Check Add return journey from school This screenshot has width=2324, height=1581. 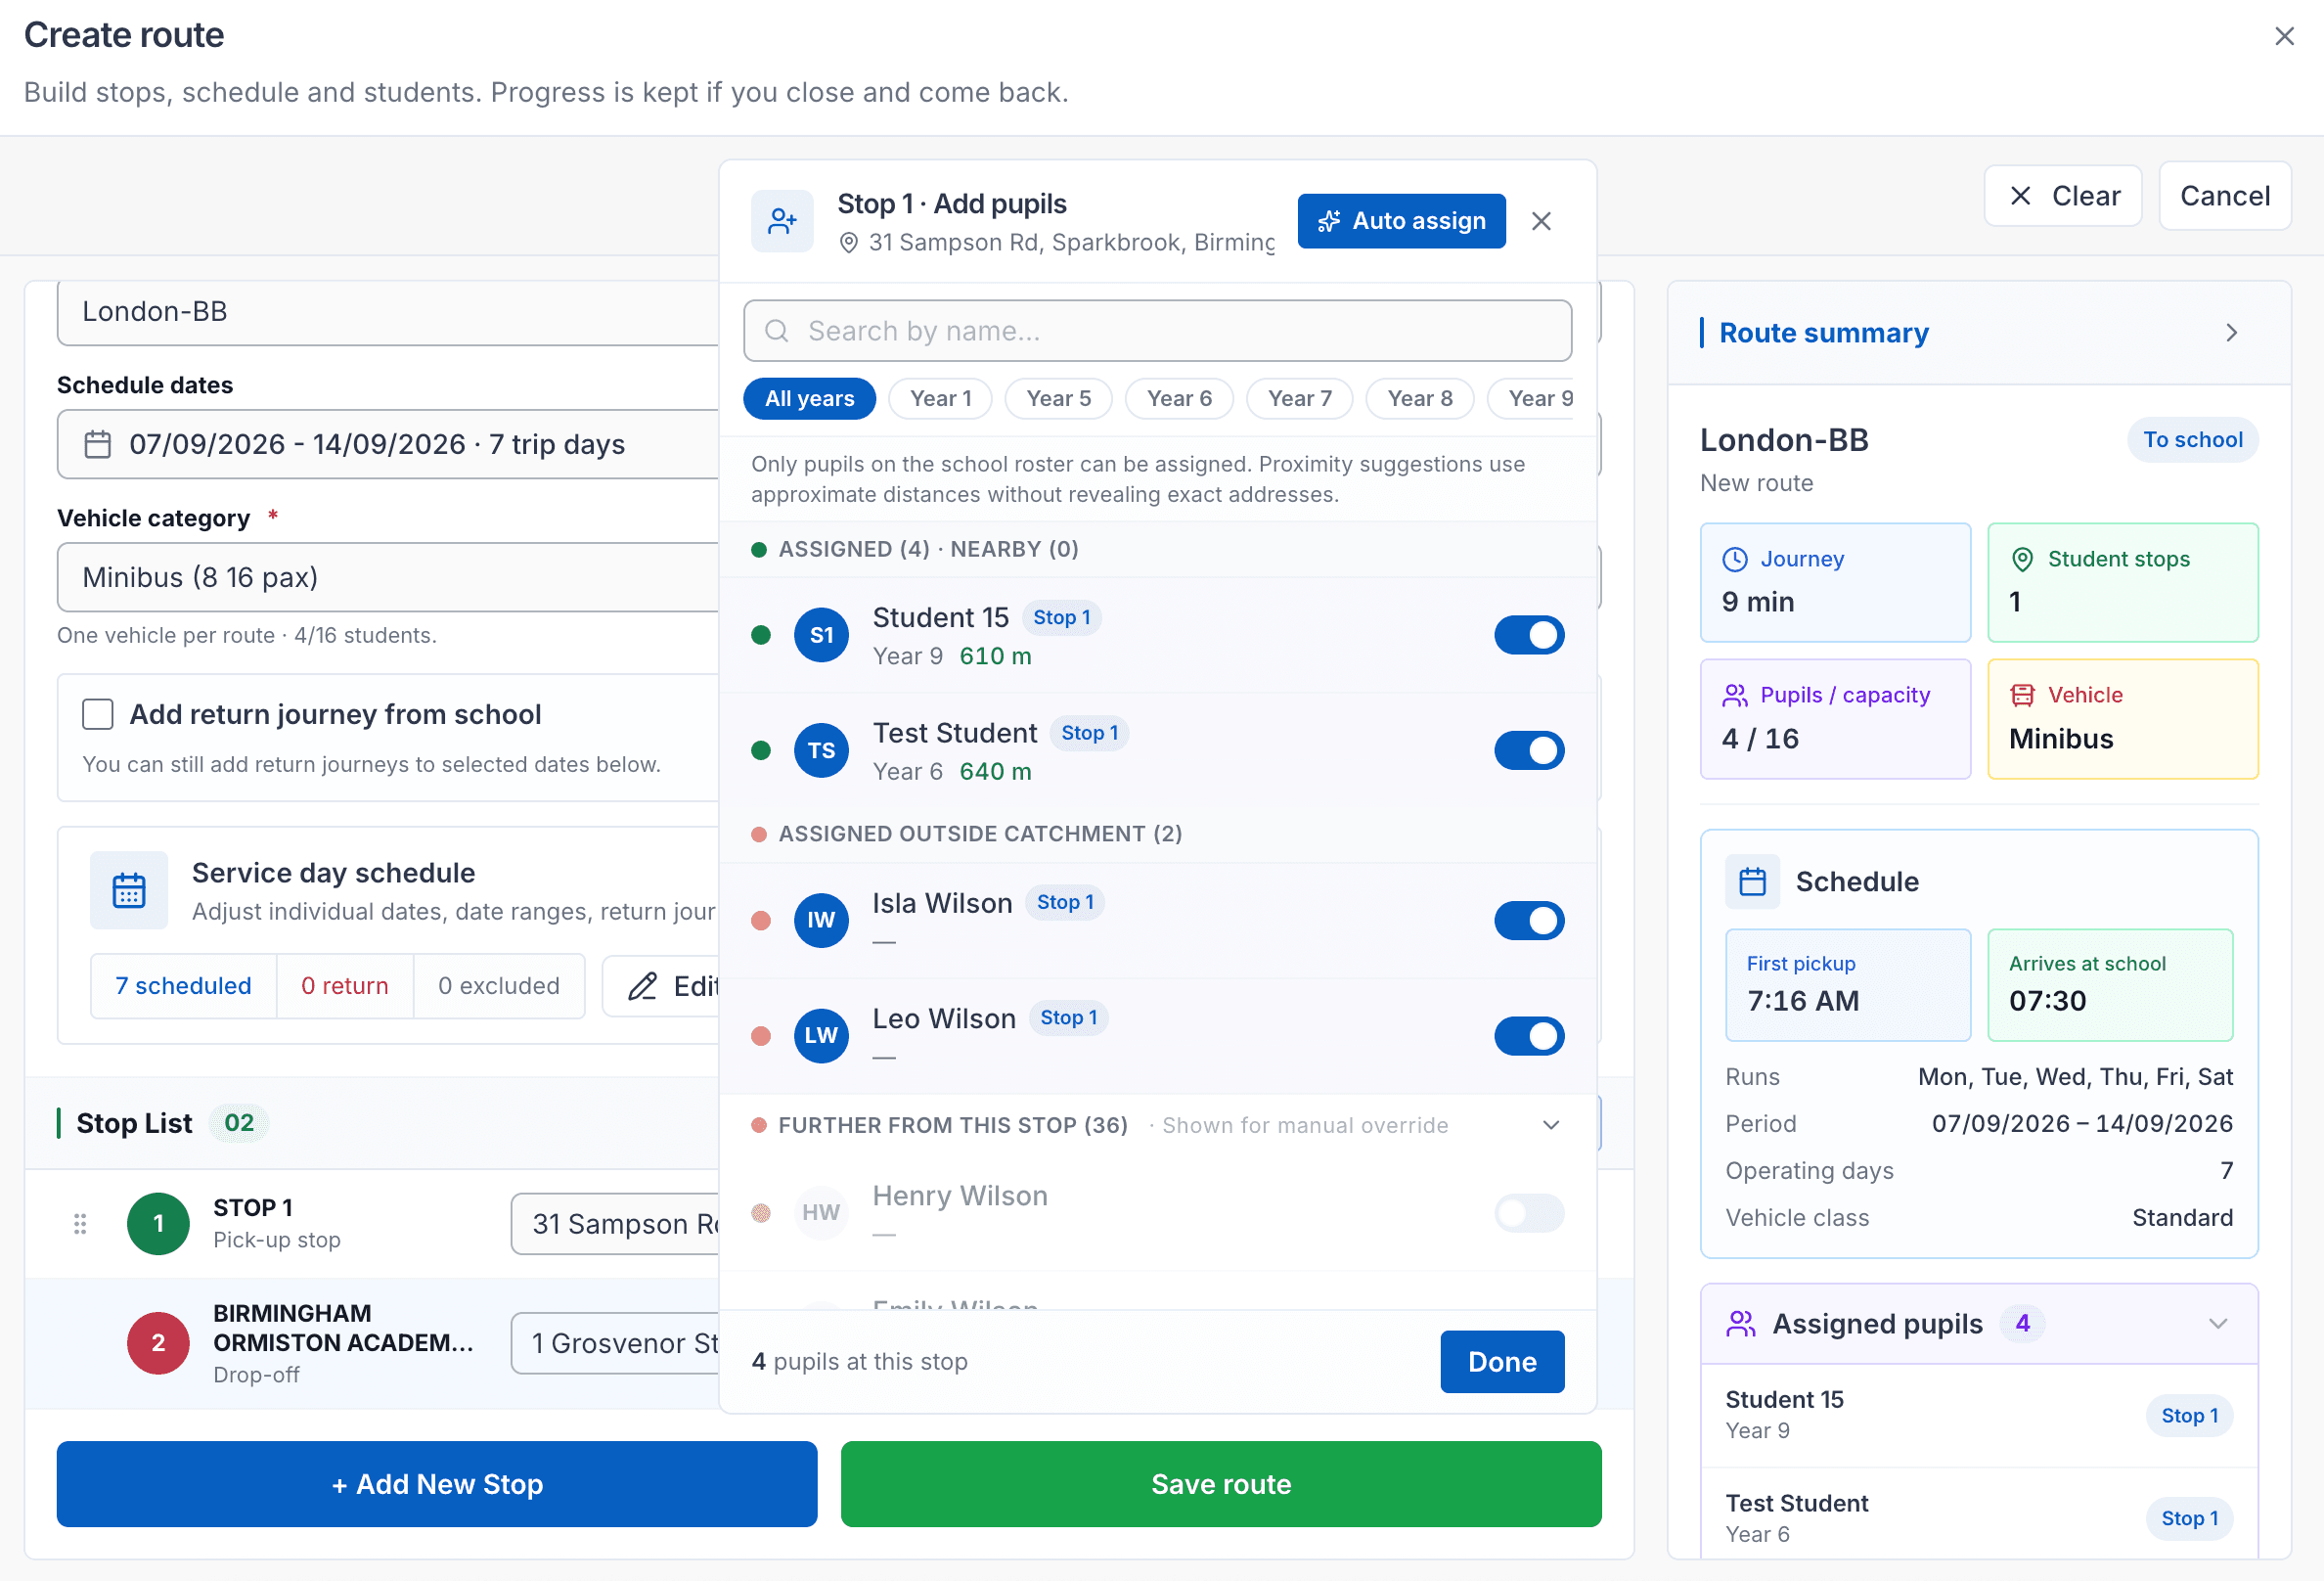pos(98,714)
